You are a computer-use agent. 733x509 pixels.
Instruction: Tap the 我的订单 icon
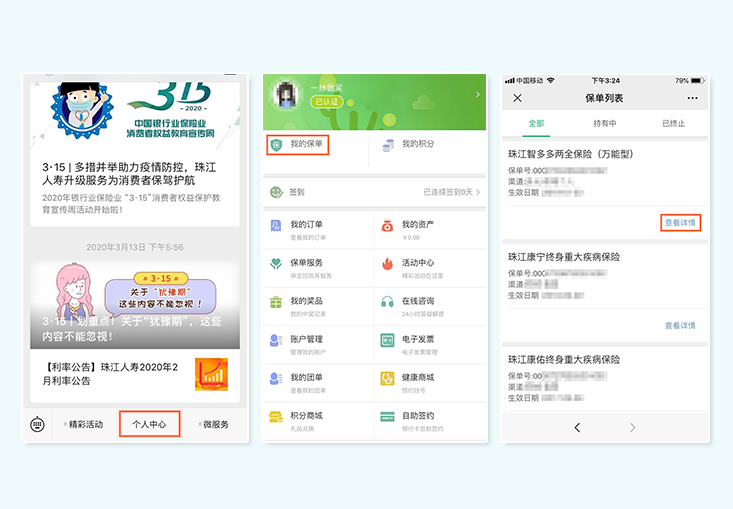click(276, 226)
